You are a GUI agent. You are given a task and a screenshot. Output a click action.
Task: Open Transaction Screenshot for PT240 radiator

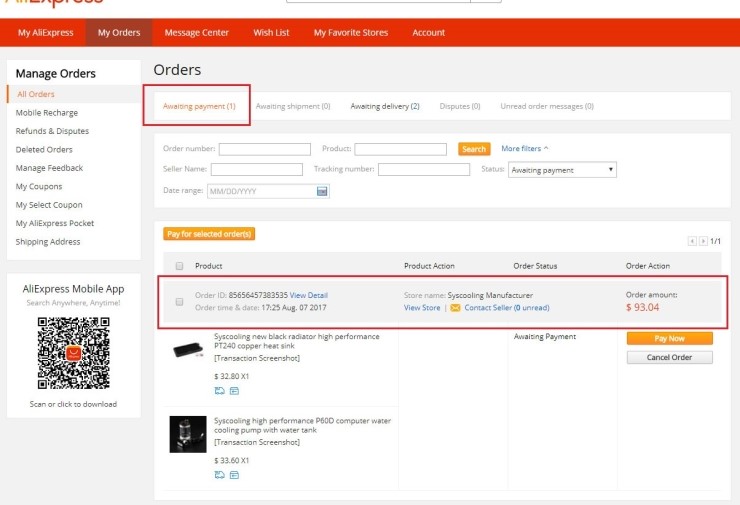(257, 358)
